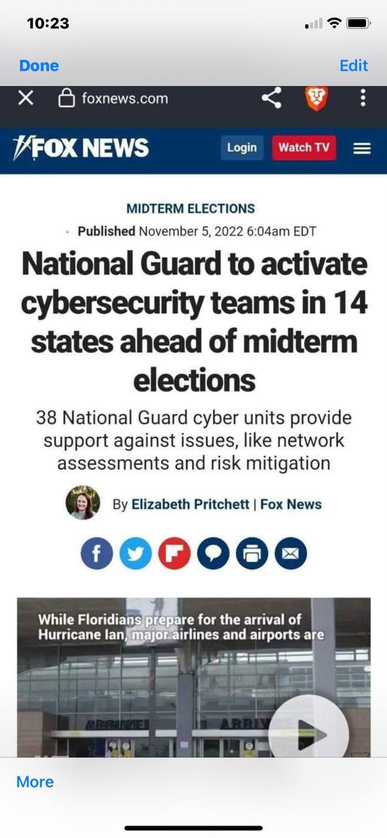Share article on Flipboard
Screen dimensions: 387x838
174,553
